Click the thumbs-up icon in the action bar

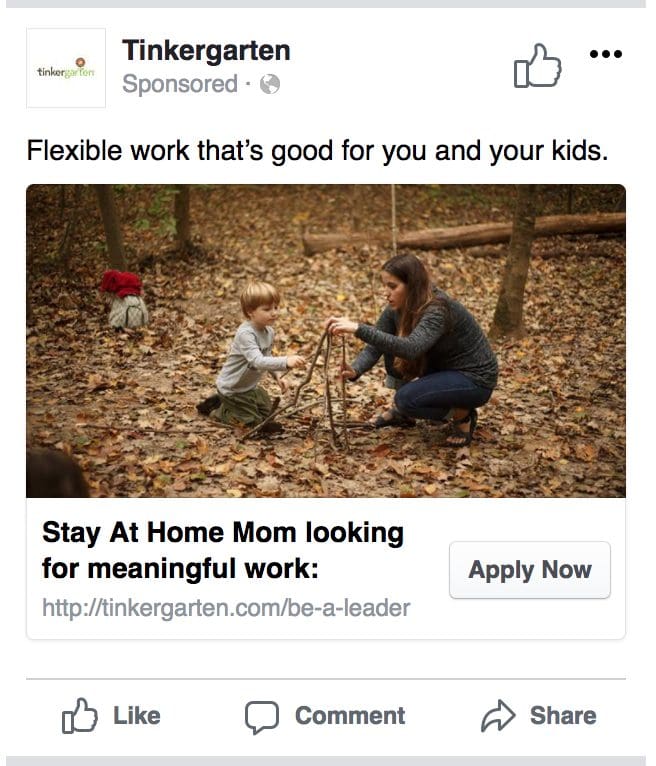click(x=78, y=716)
